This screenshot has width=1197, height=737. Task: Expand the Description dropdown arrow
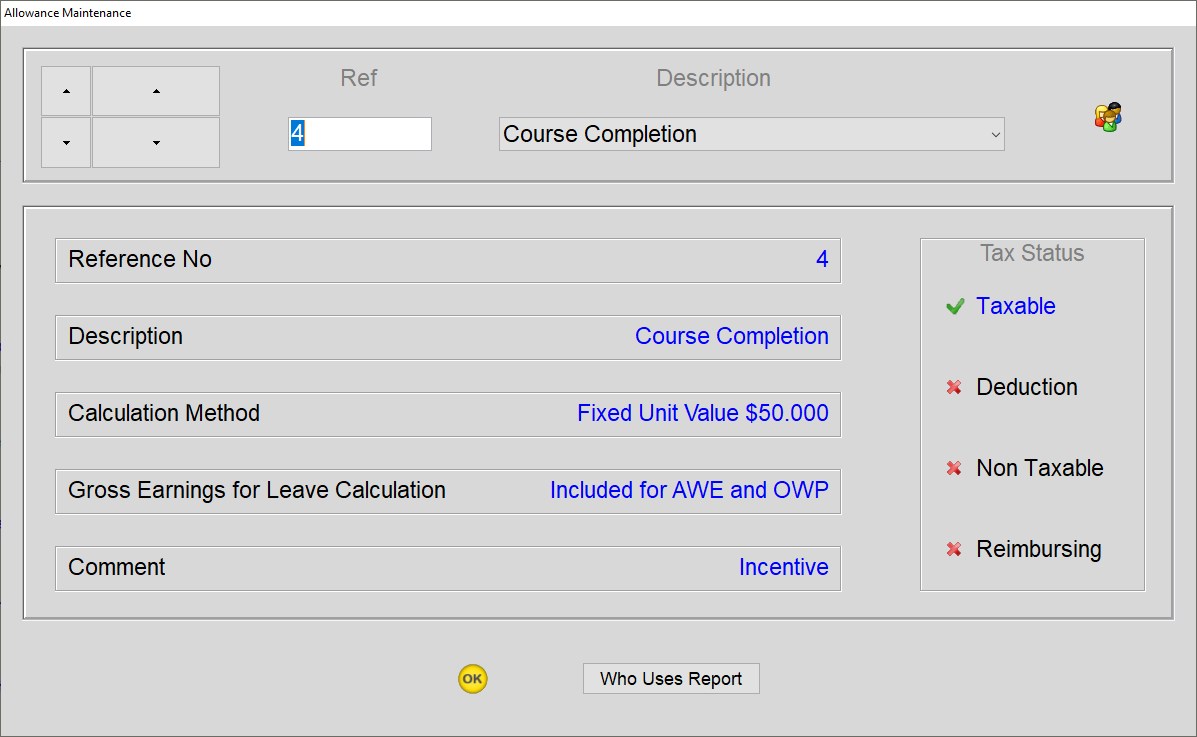click(995, 134)
